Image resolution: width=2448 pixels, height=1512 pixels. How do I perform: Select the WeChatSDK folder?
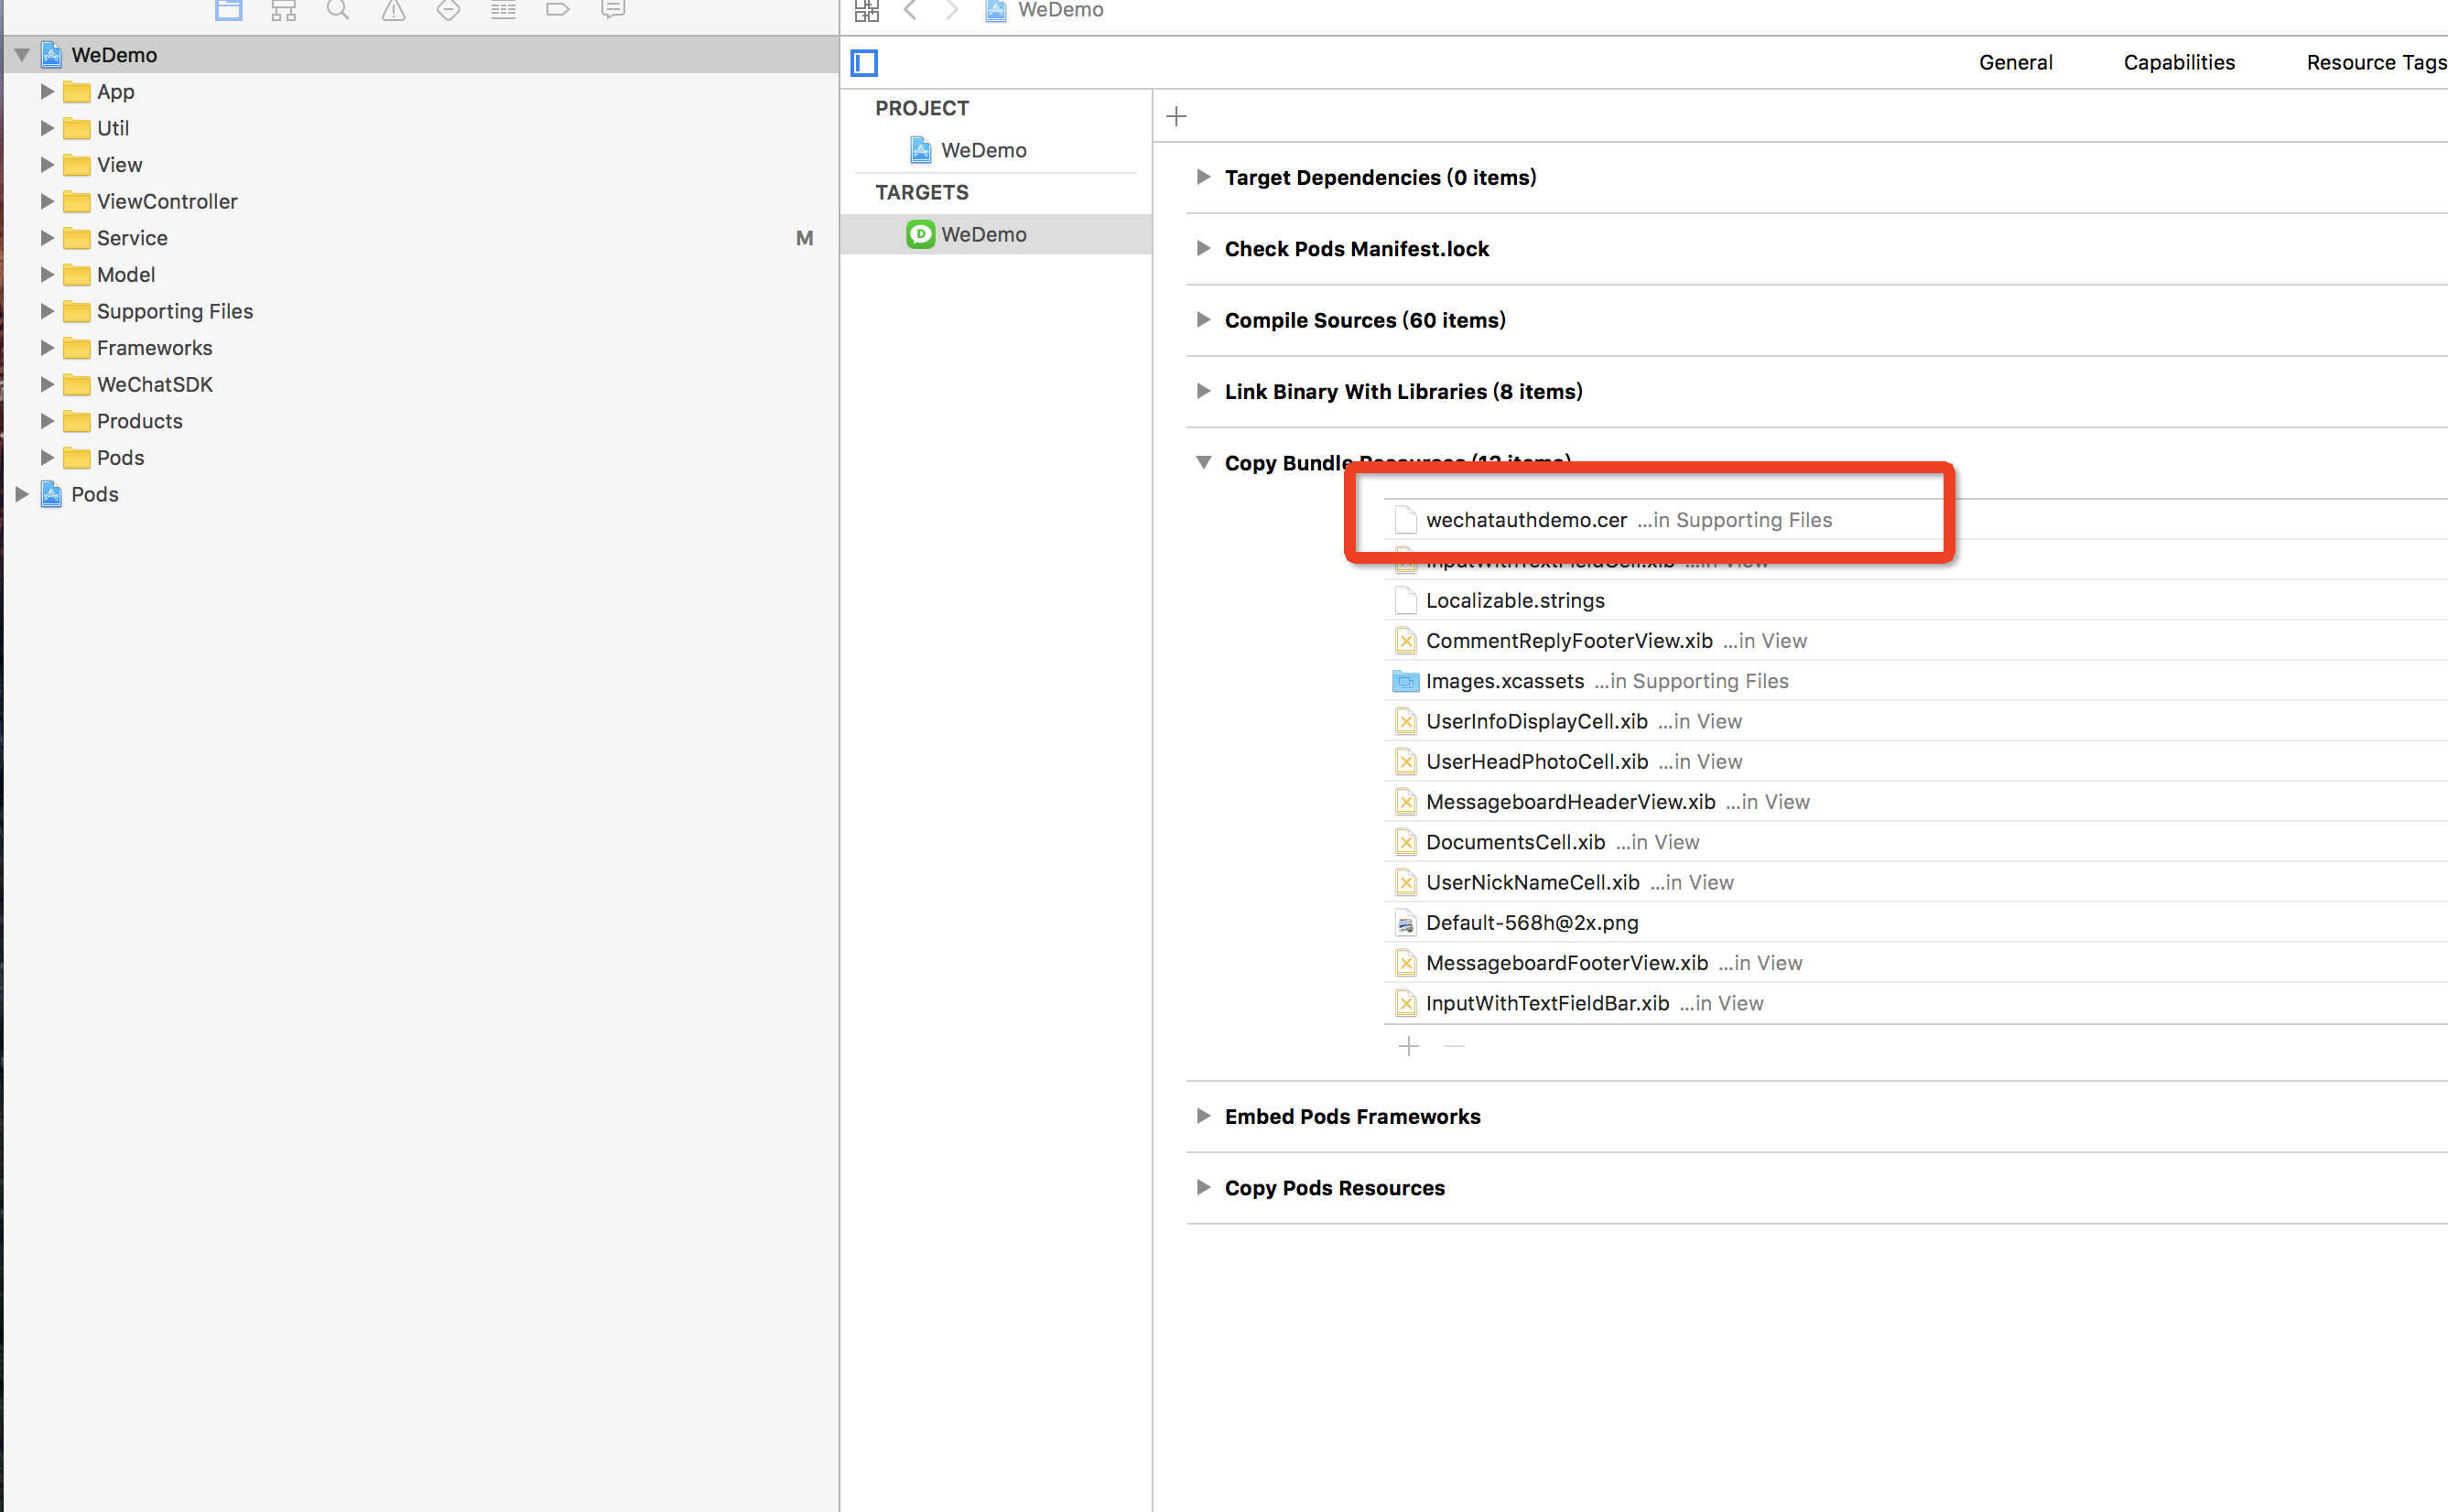pyautogui.click(x=155, y=385)
